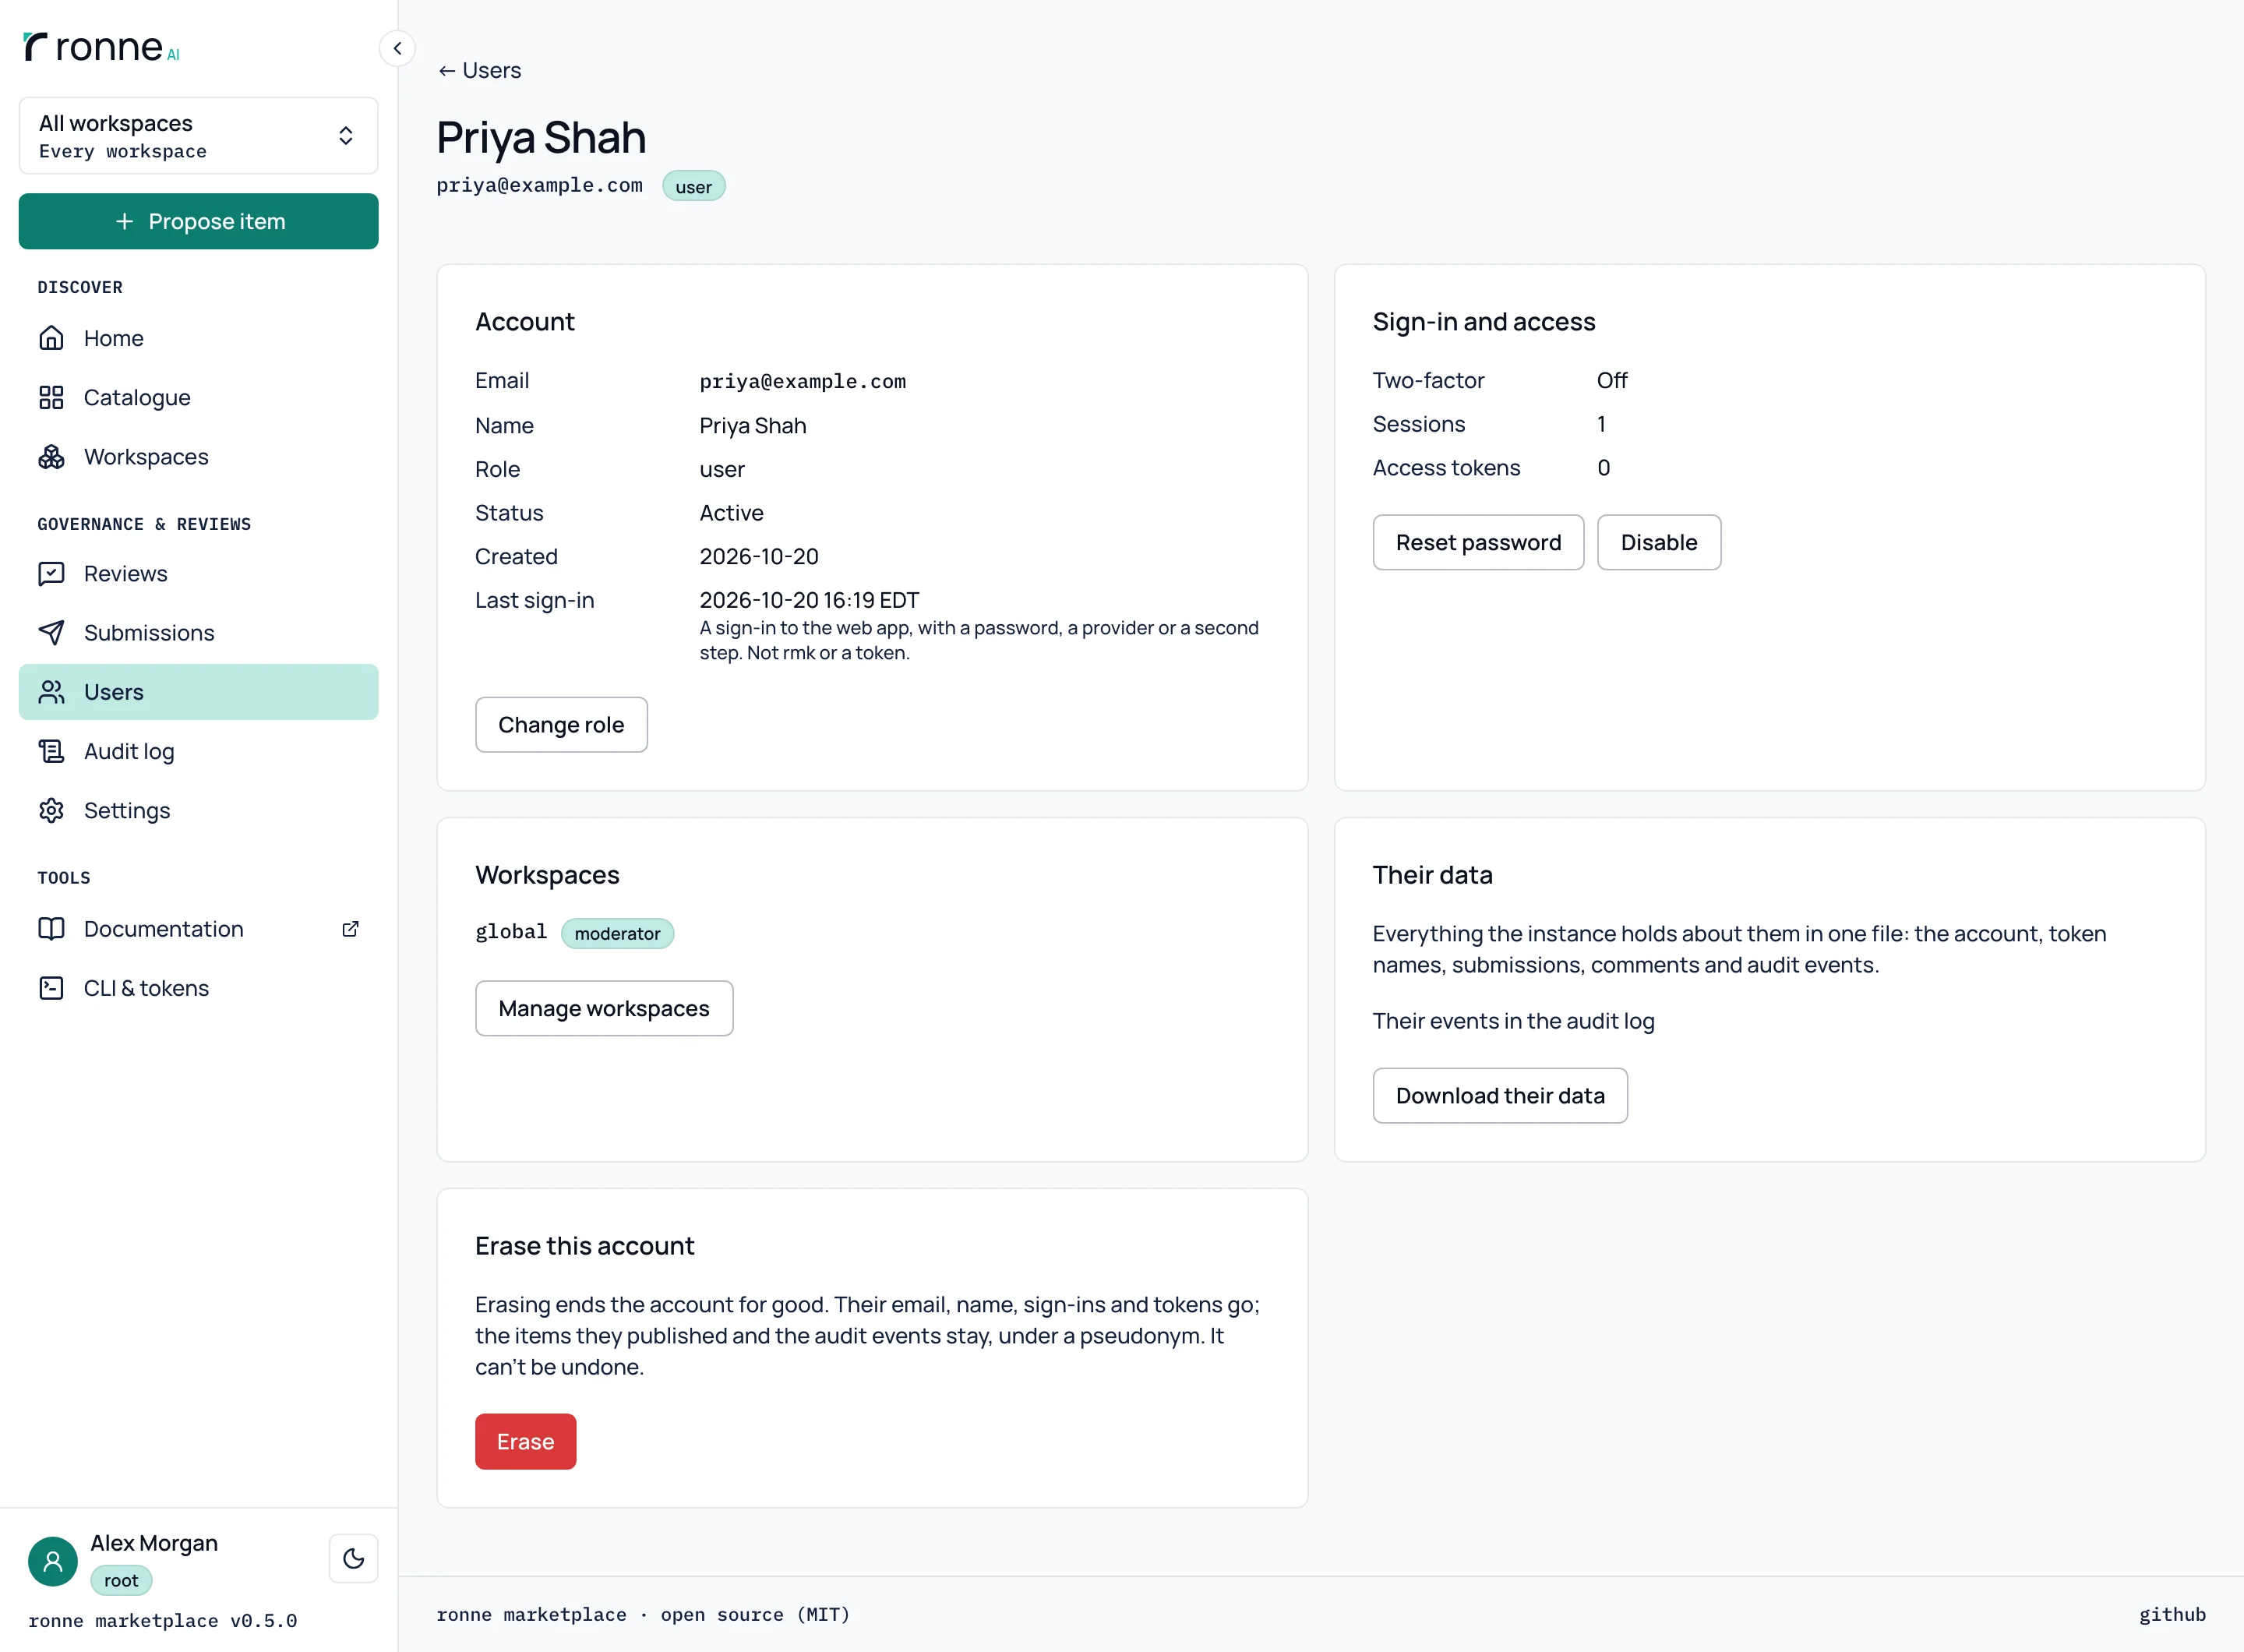The height and width of the screenshot is (1652, 2244).
Task: Toggle dark mode with the moon button
Action: tap(353, 1558)
